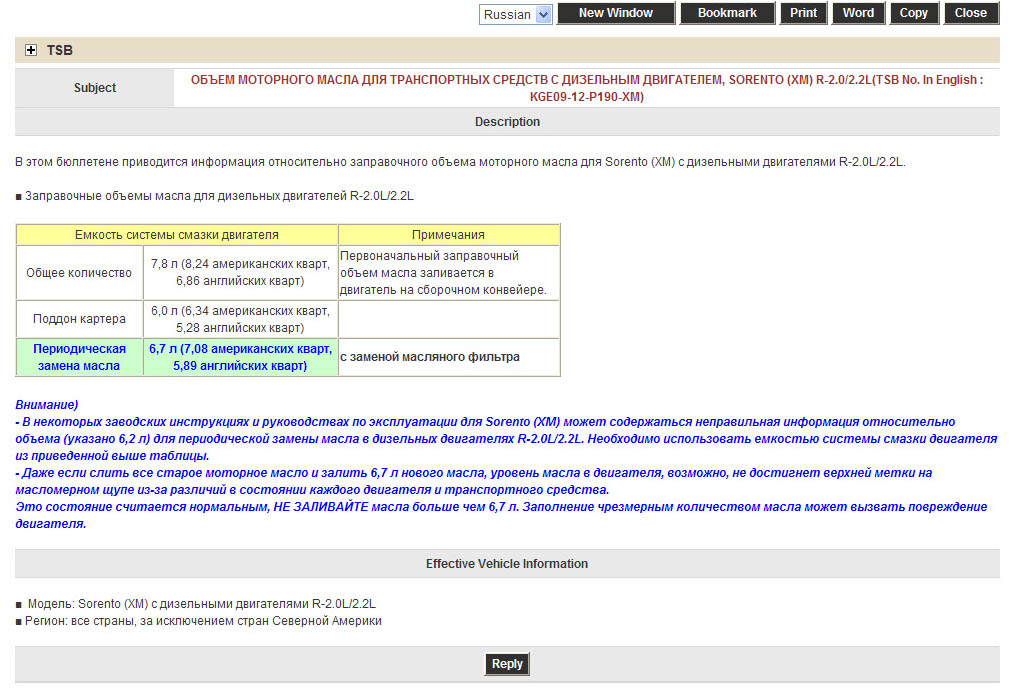
Task: Click the Effective Vehicle Information header
Action: tap(507, 564)
